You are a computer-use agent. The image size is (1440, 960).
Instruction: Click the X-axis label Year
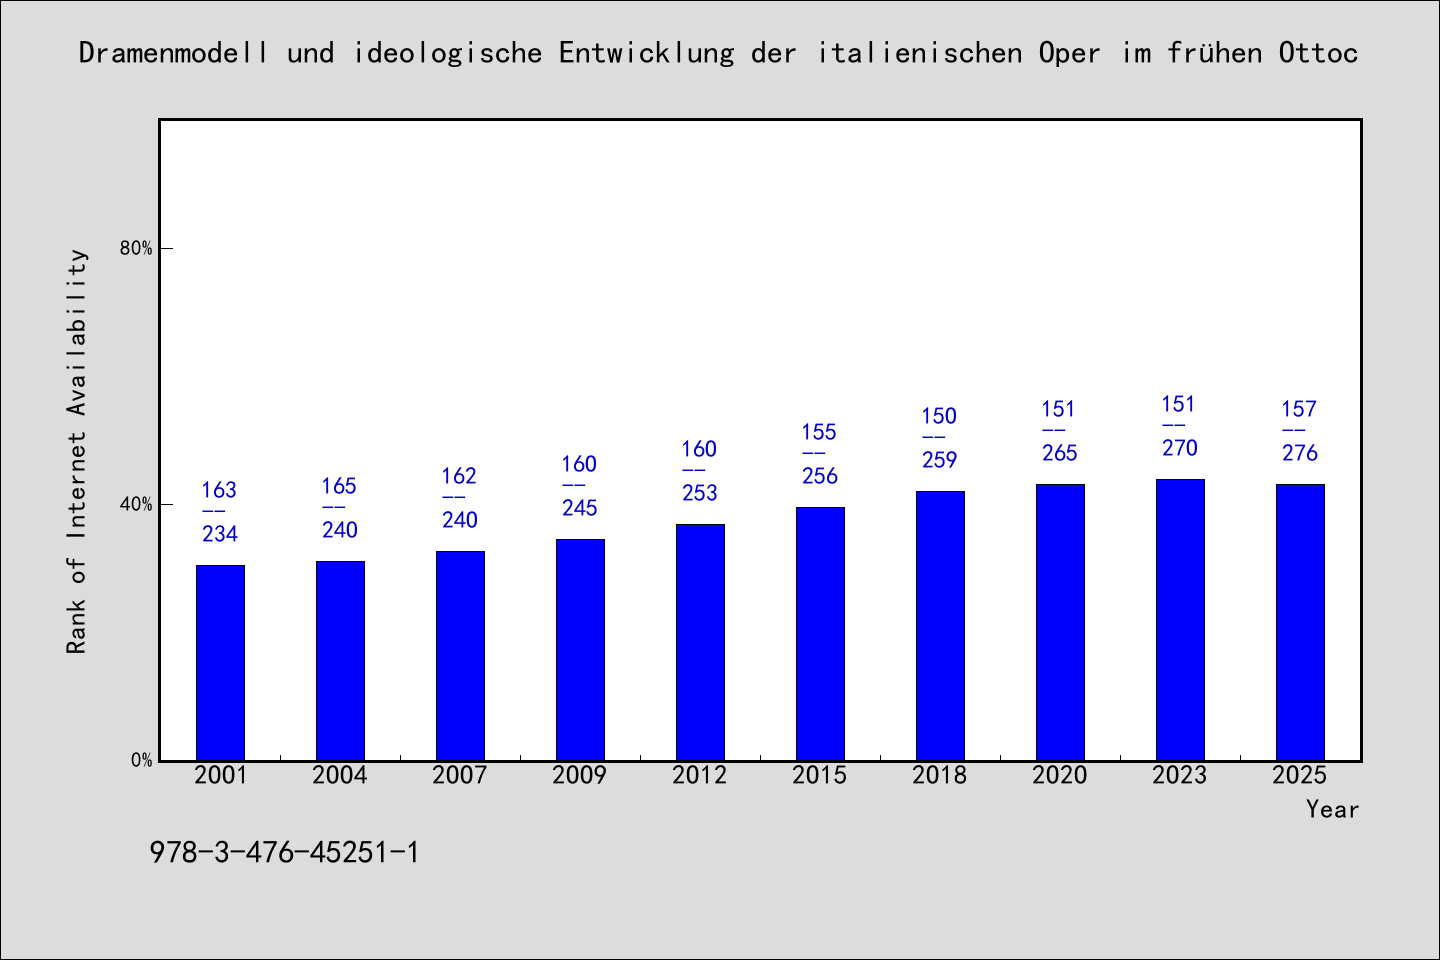1332,809
